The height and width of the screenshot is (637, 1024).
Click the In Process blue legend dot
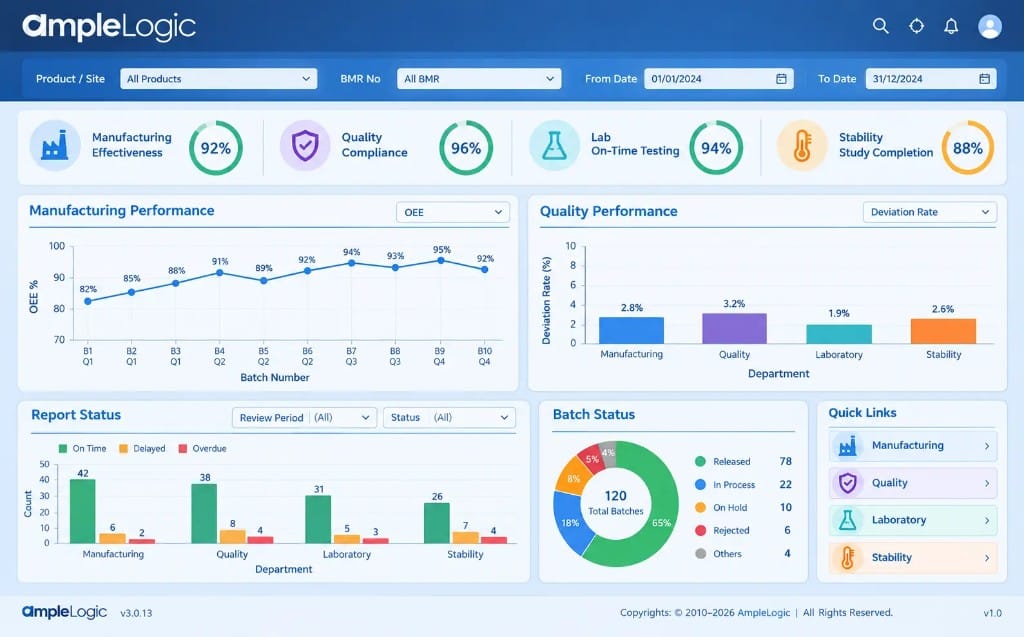pyautogui.click(x=700, y=484)
